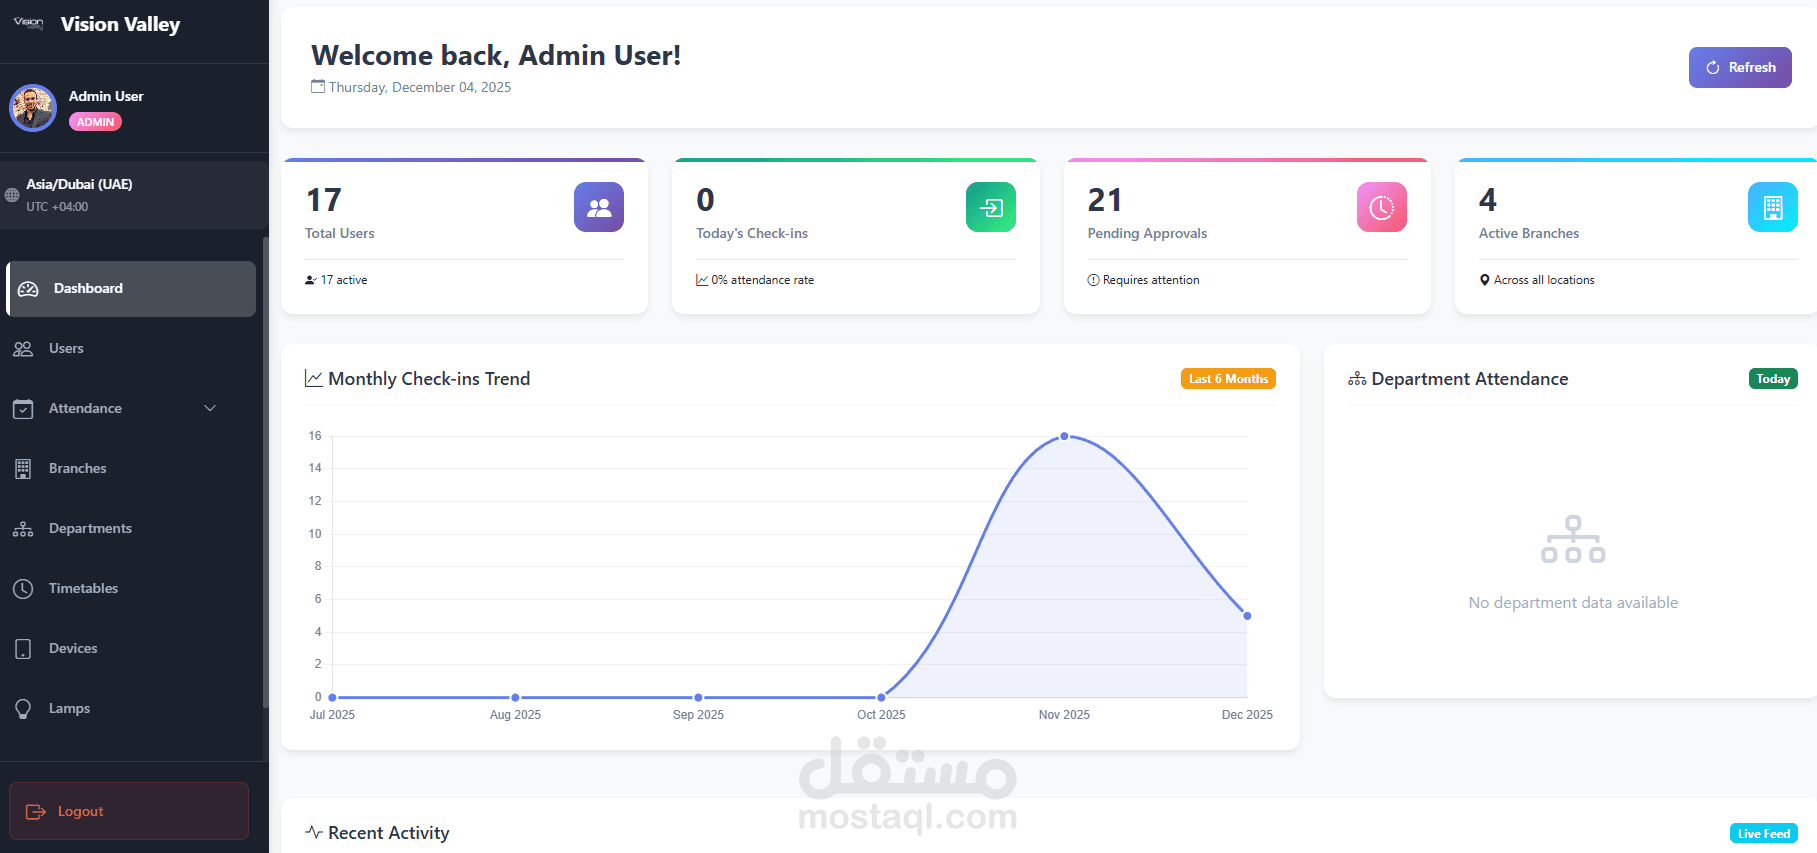Image resolution: width=1817 pixels, height=853 pixels.
Task: Go to the Users page
Action: tap(131, 349)
